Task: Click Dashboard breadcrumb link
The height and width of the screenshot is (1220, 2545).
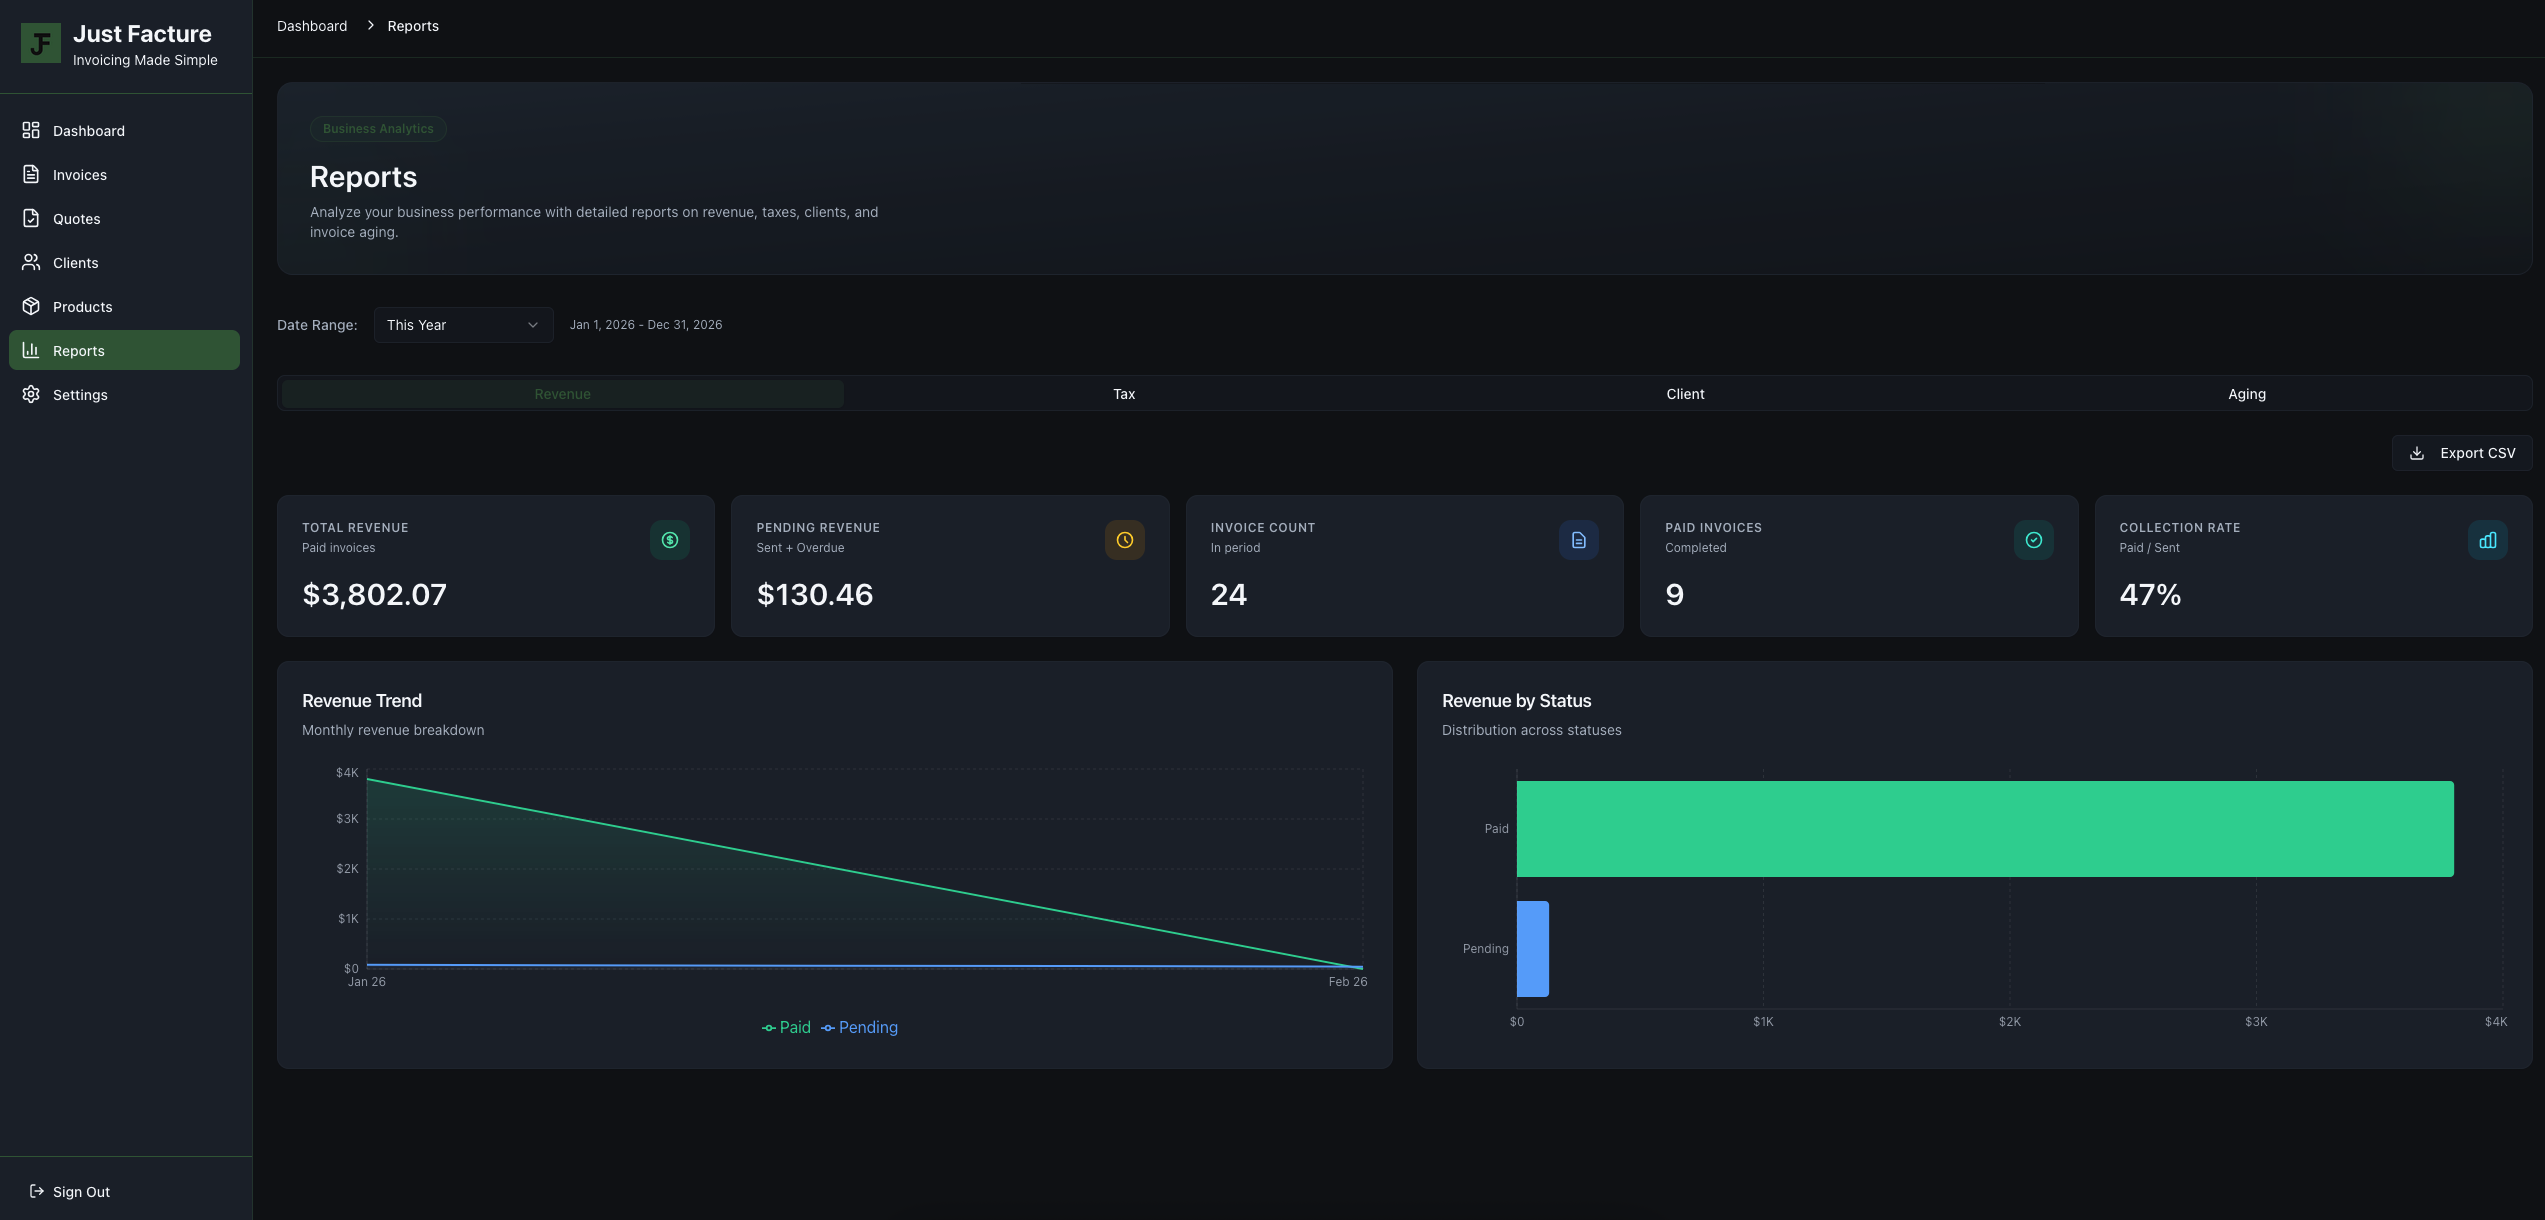Action: click(312, 26)
